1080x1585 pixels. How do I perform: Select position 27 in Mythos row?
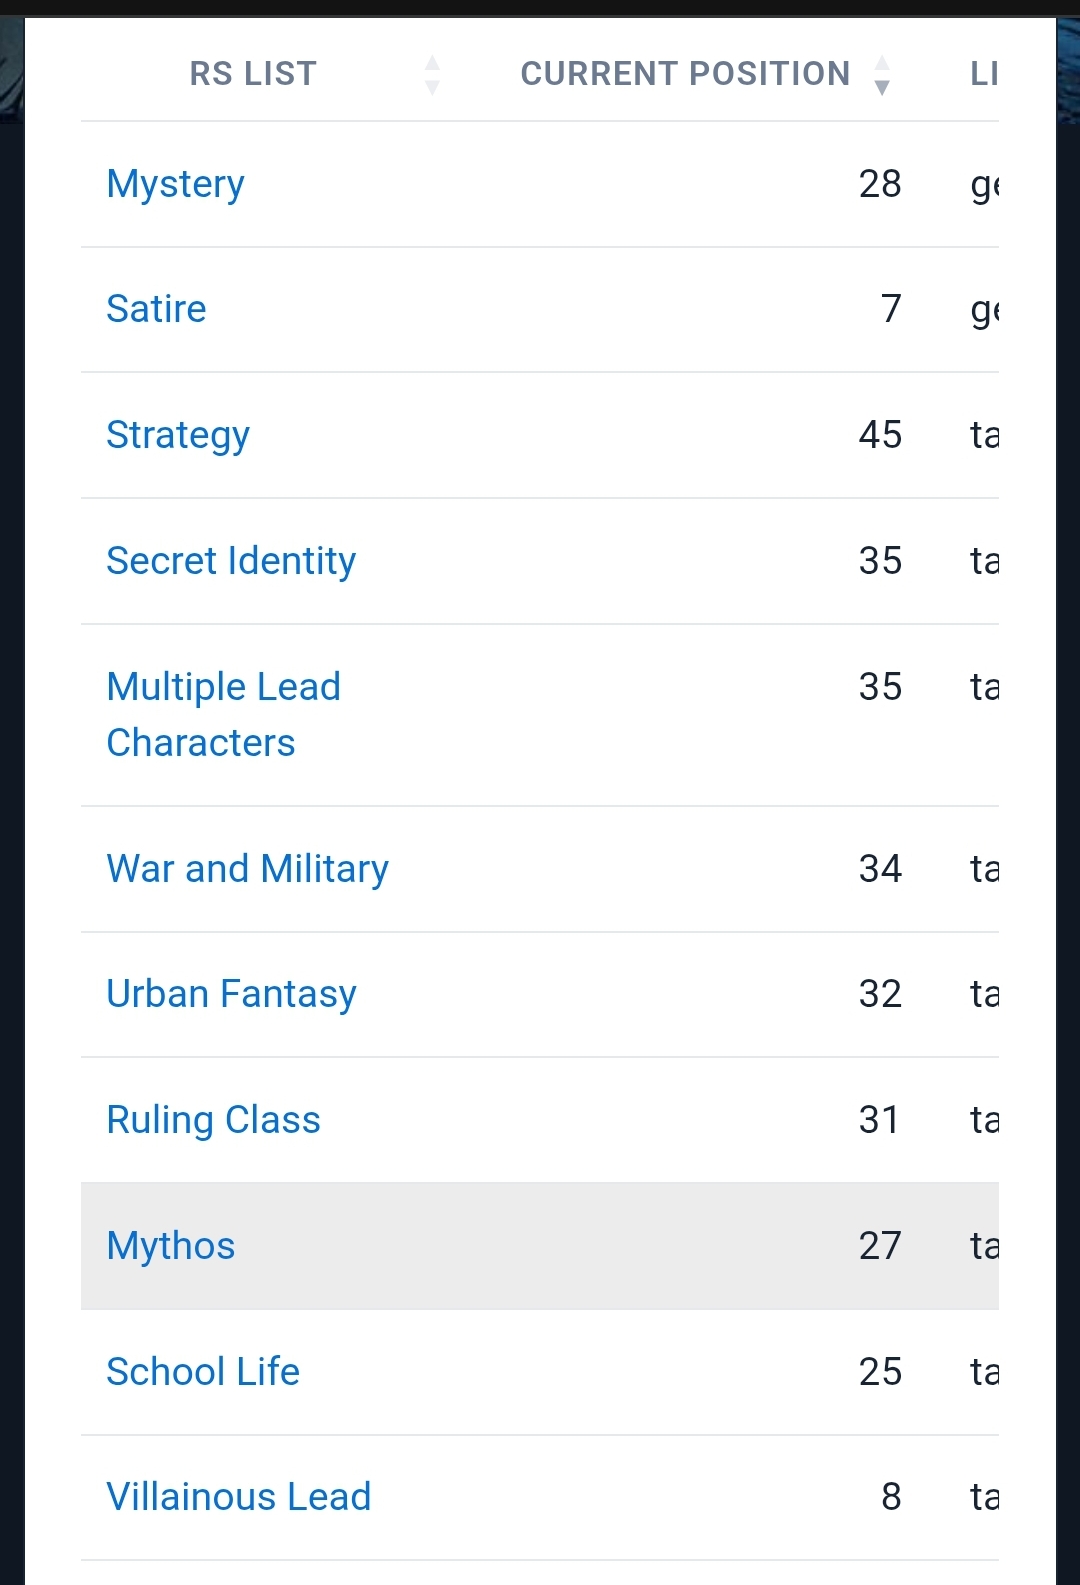[x=880, y=1246]
